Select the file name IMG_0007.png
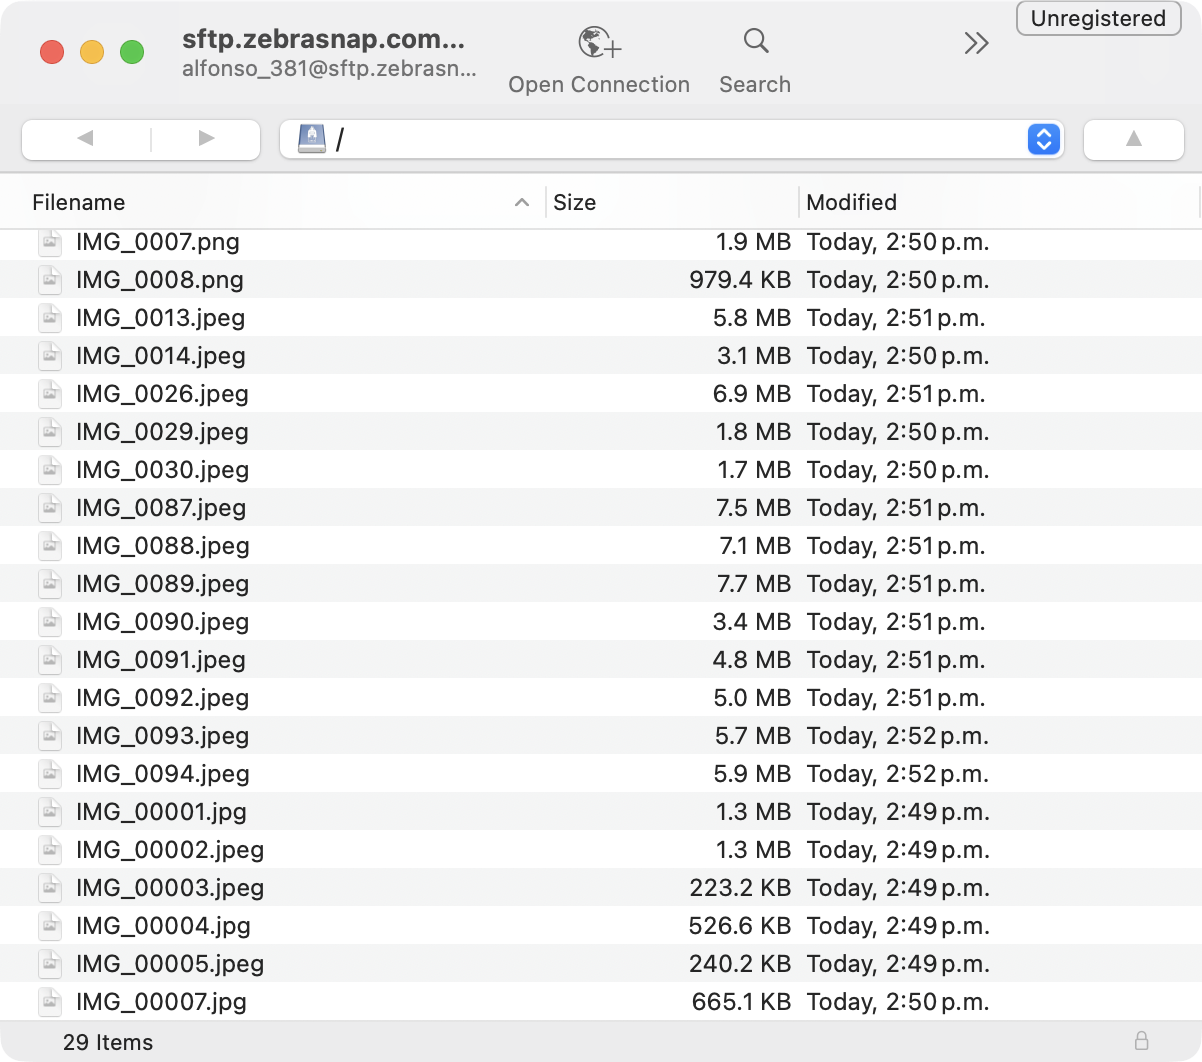1202x1062 pixels. [x=158, y=242]
